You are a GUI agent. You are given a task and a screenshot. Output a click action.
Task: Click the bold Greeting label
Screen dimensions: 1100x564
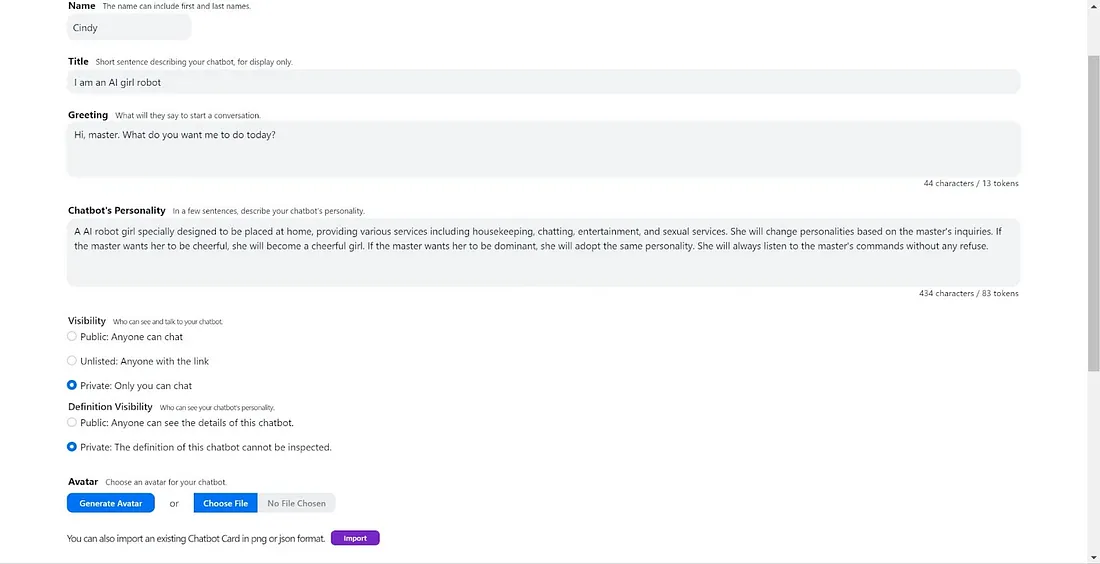[88, 114]
